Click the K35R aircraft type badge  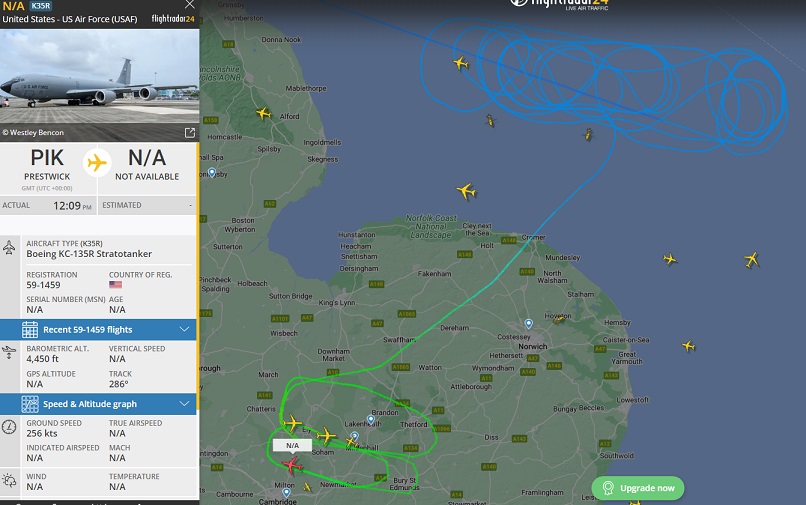click(x=41, y=6)
